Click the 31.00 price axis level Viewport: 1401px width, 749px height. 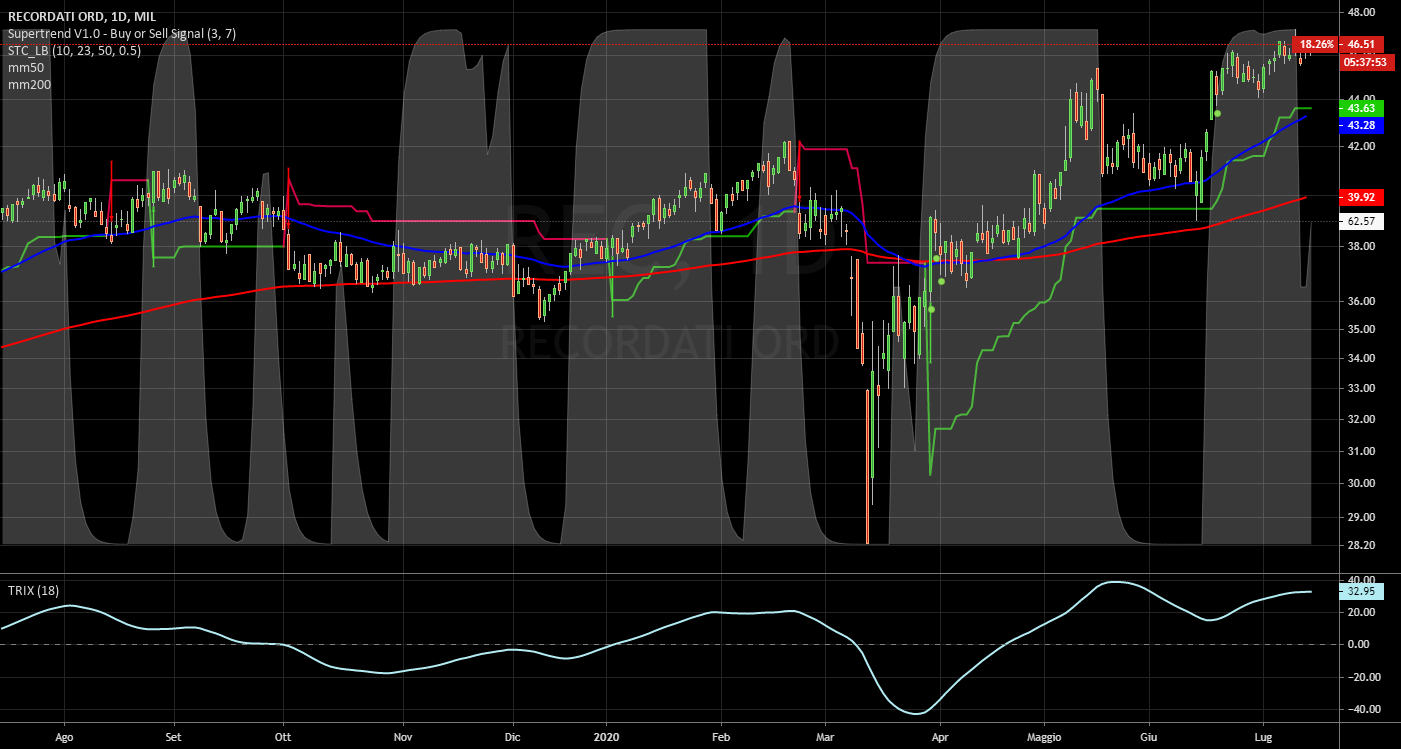[x=1360, y=451]
